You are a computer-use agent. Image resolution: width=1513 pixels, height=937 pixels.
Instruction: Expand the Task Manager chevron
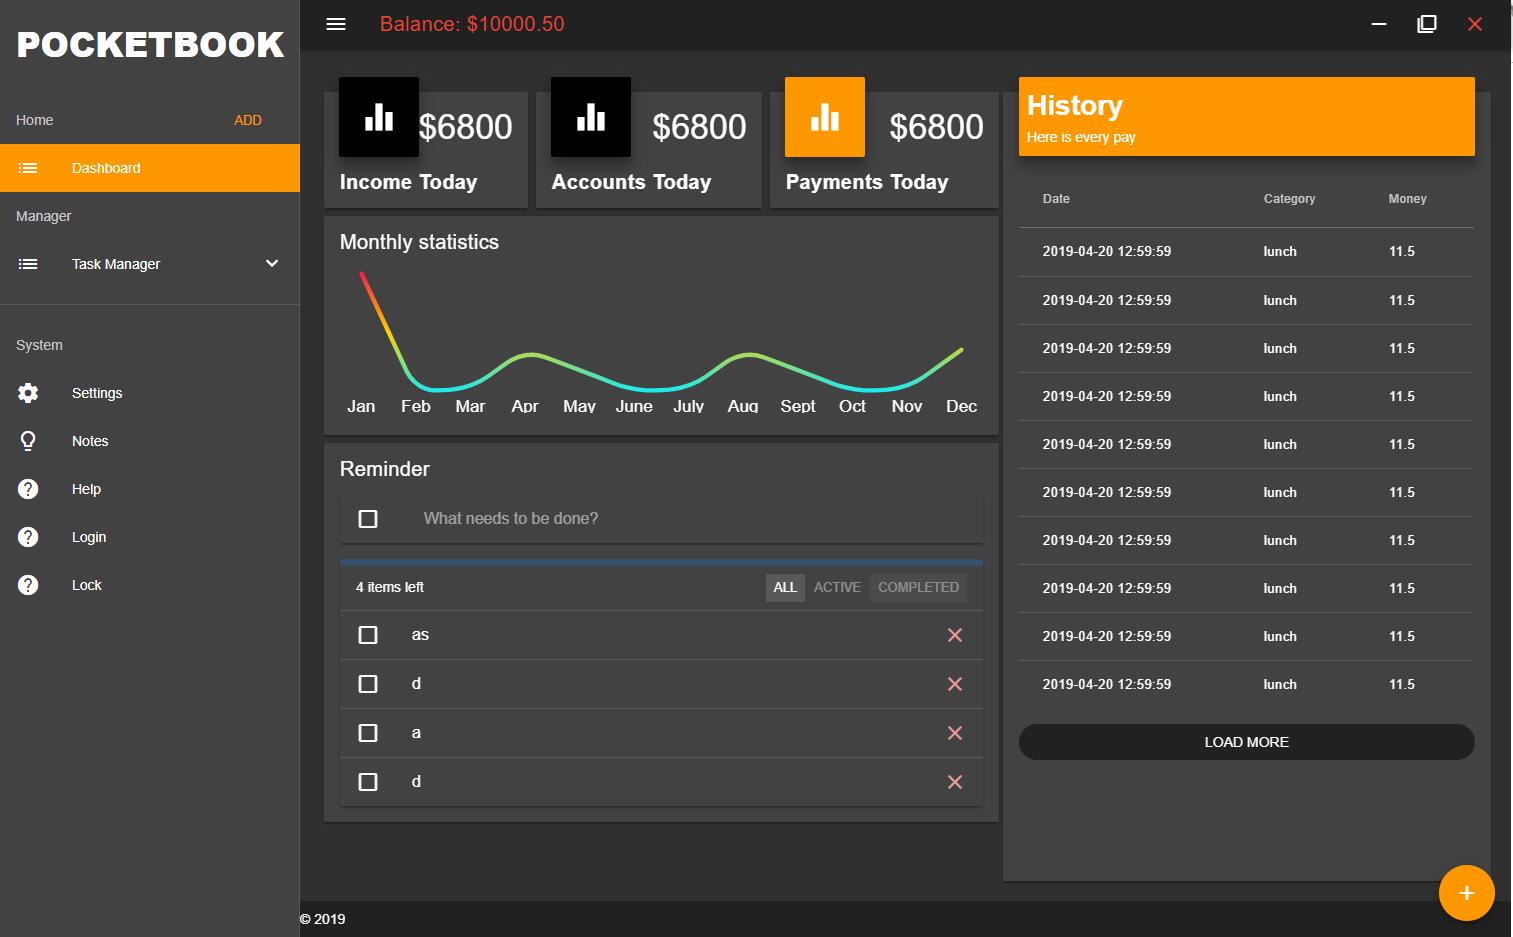pos(272,264)
